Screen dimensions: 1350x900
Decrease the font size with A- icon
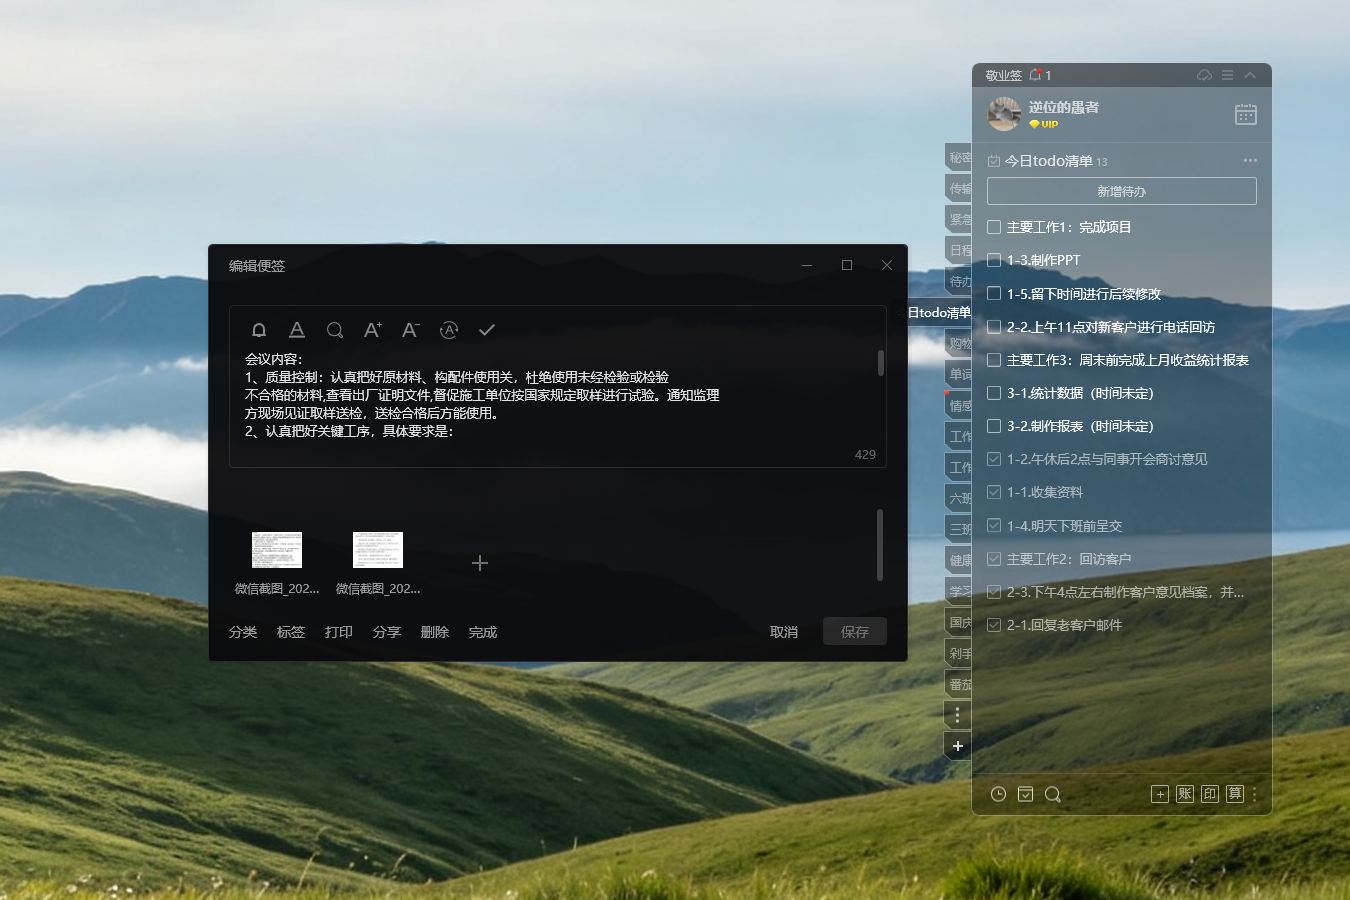[x=411, y=330]
